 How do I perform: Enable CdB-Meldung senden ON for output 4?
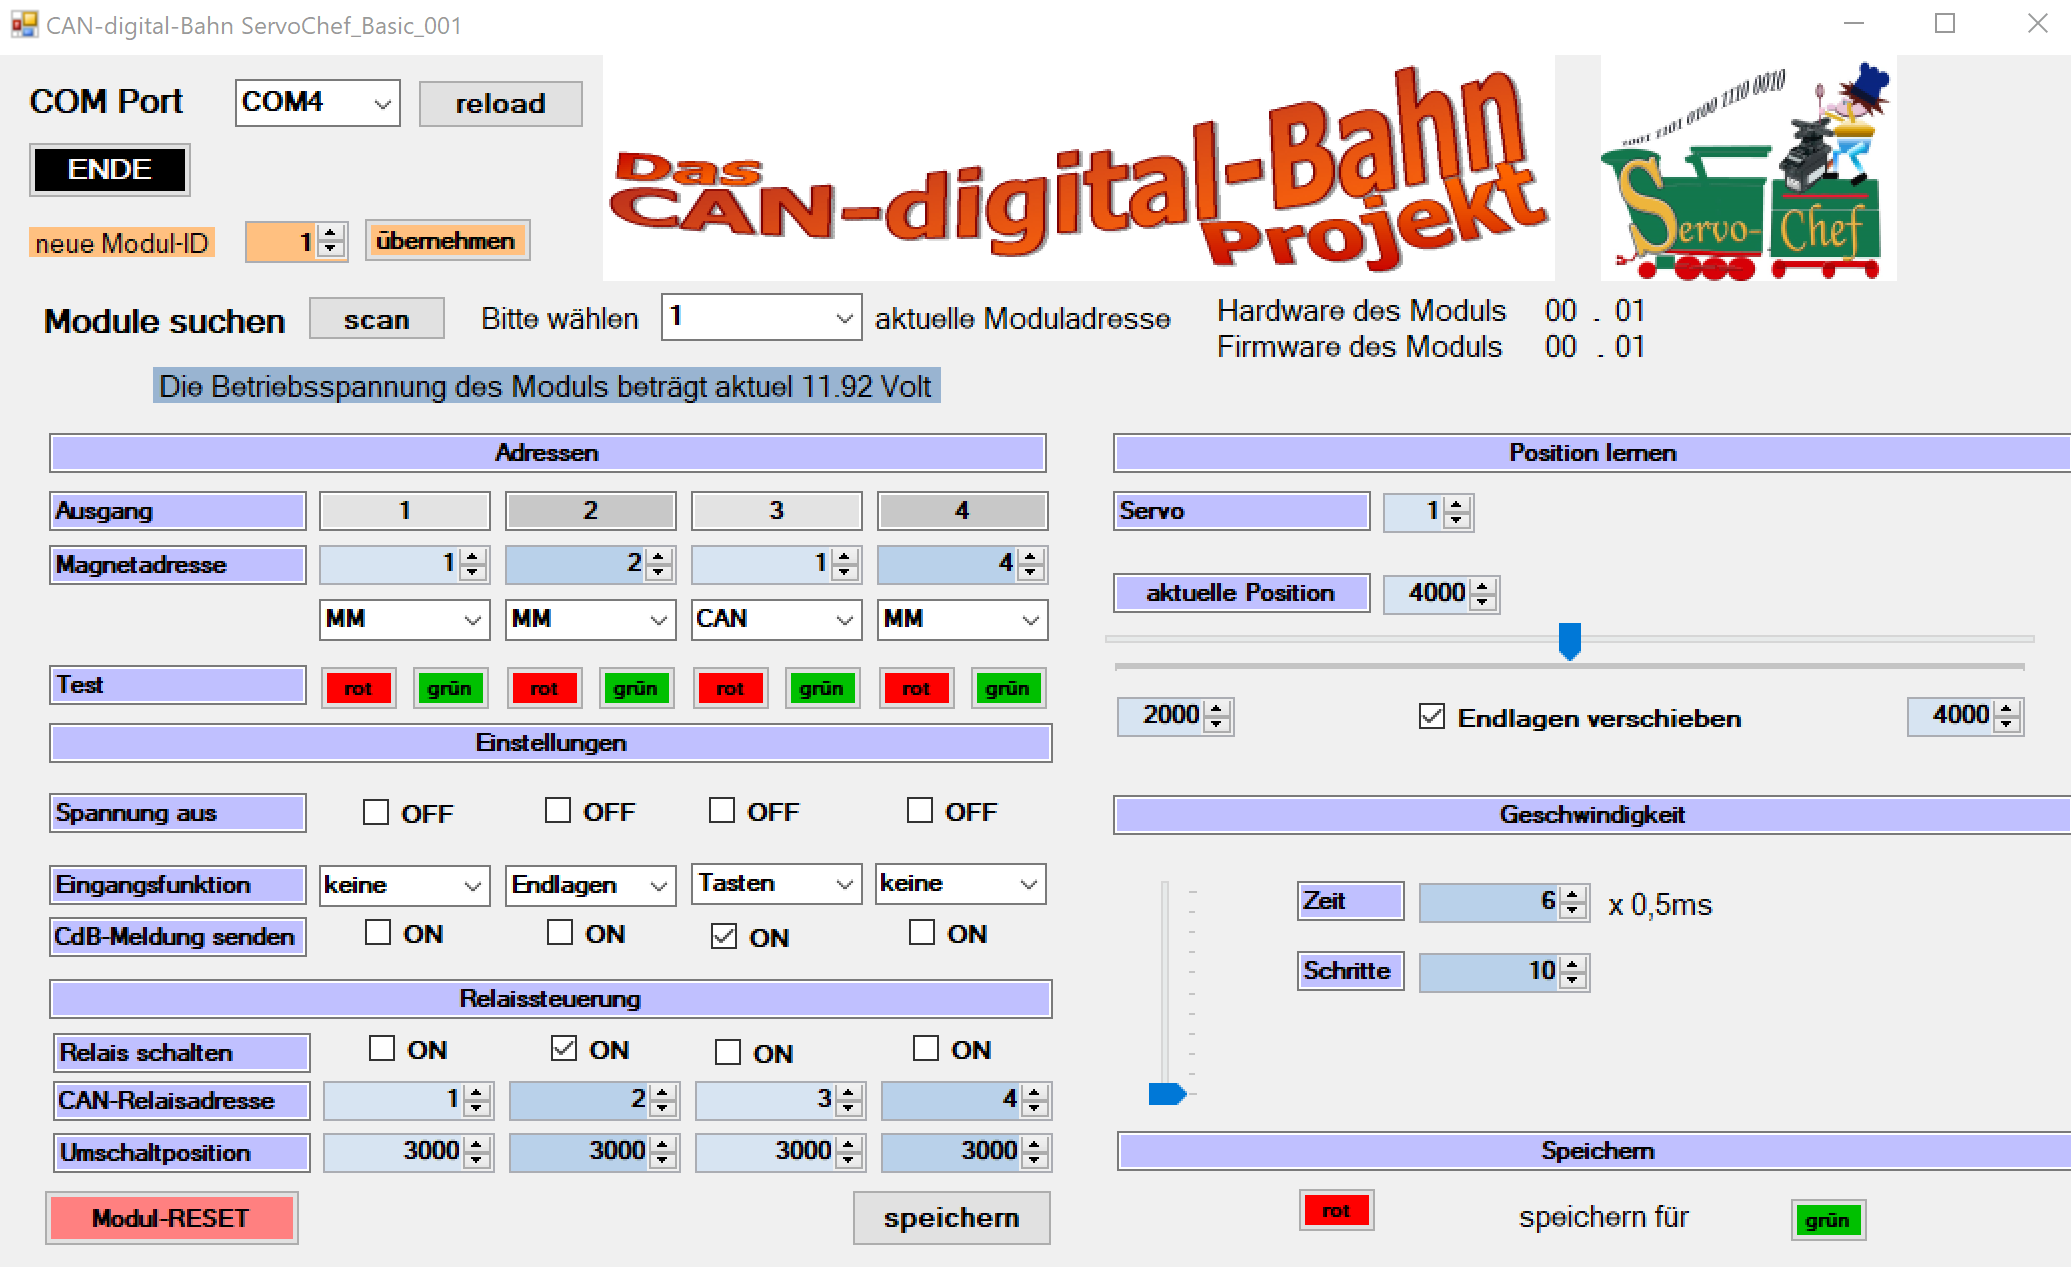[x=922, y=932]
